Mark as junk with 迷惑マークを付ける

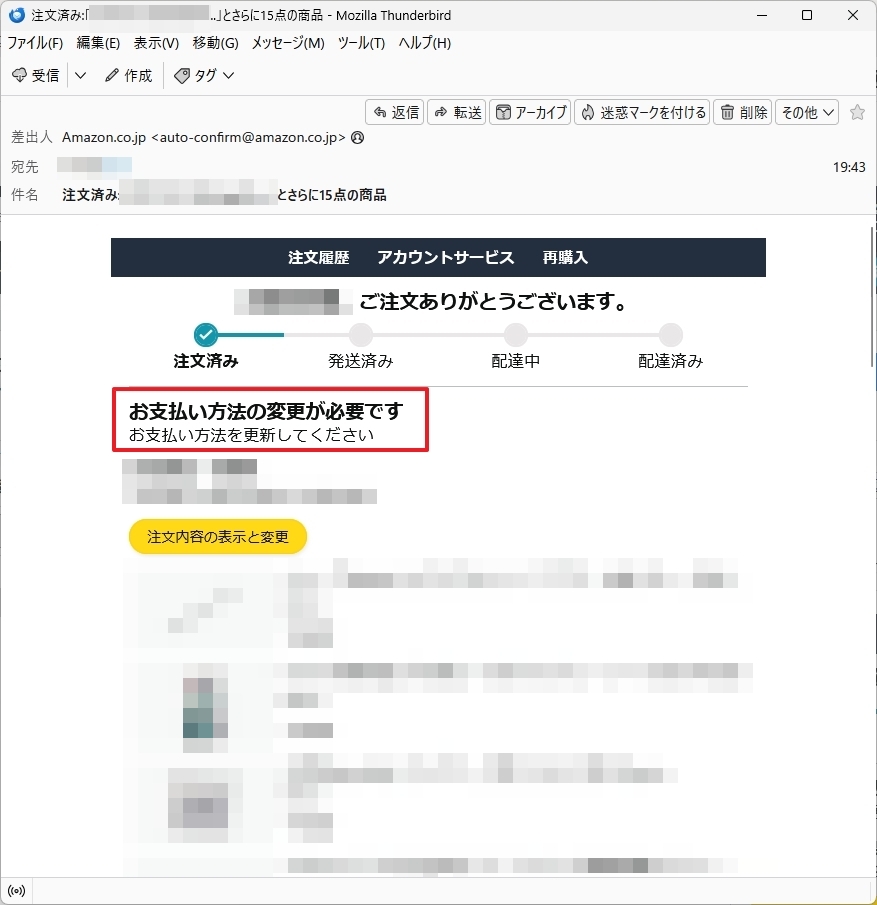tap(642, 112)
